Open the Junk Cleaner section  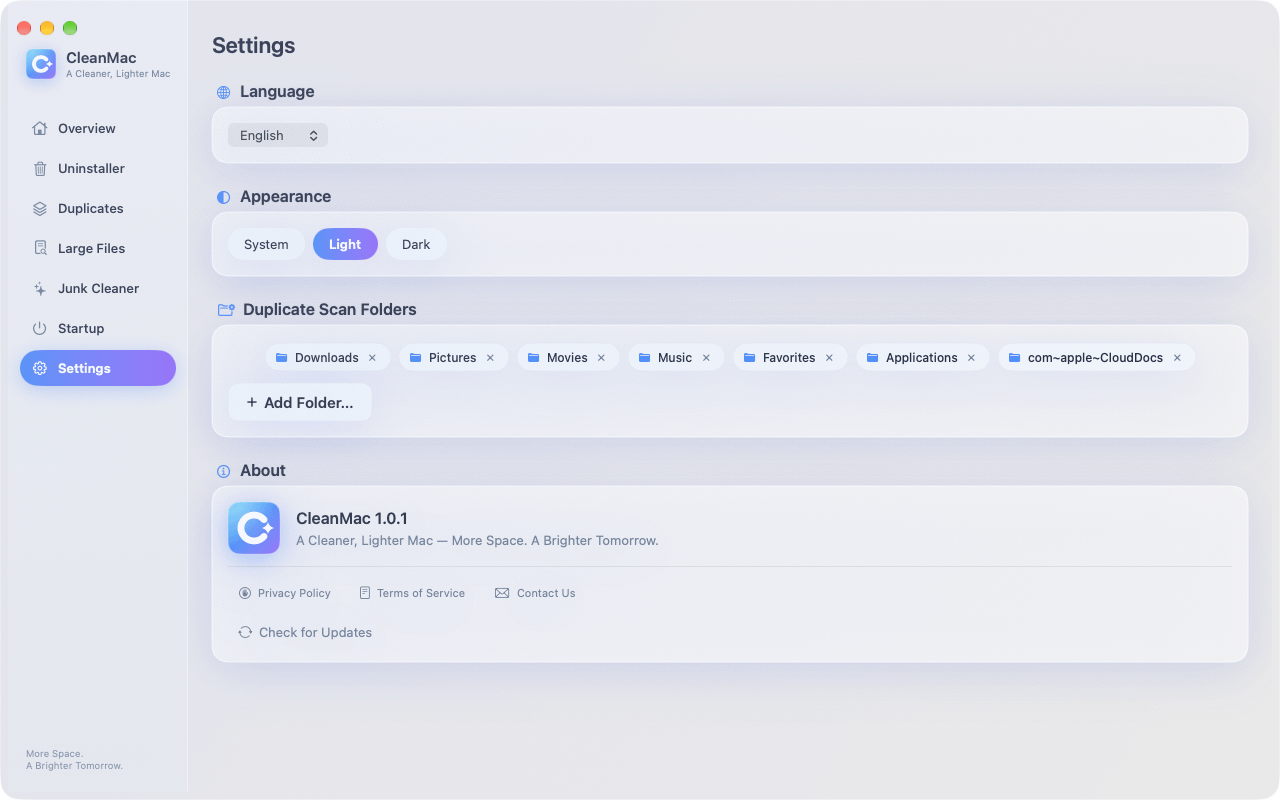pos(98,288)
